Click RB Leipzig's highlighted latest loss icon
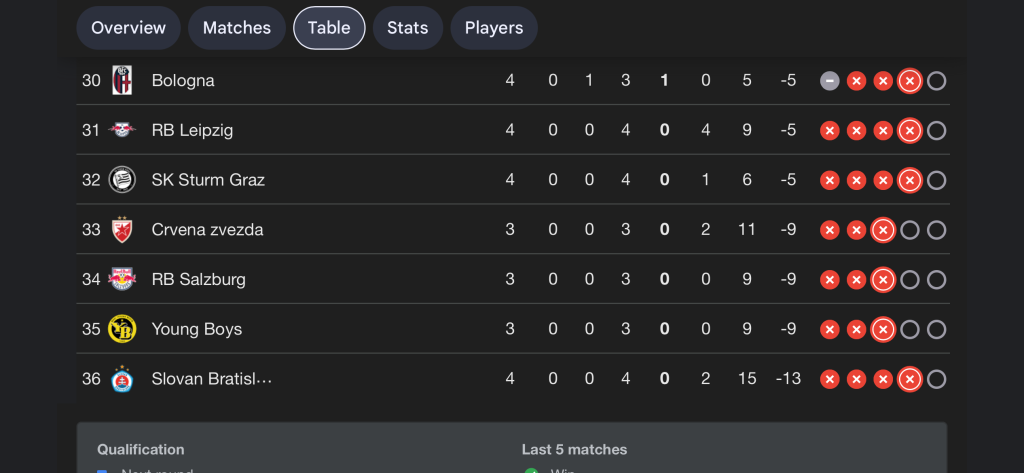Viewport: 1024px width, 473px height. click(909, 130)
